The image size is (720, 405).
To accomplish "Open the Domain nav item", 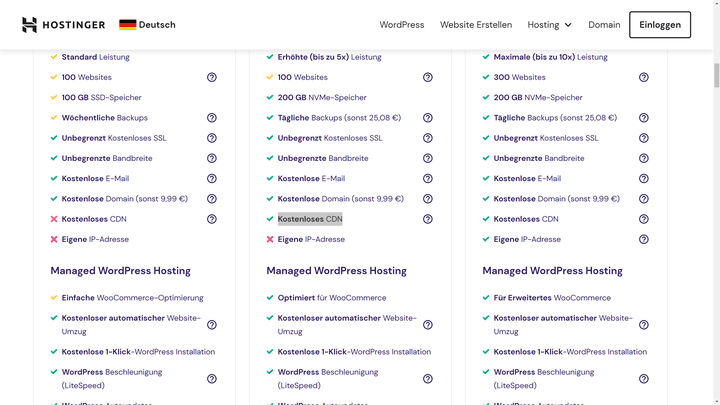I will click(604, 25).
